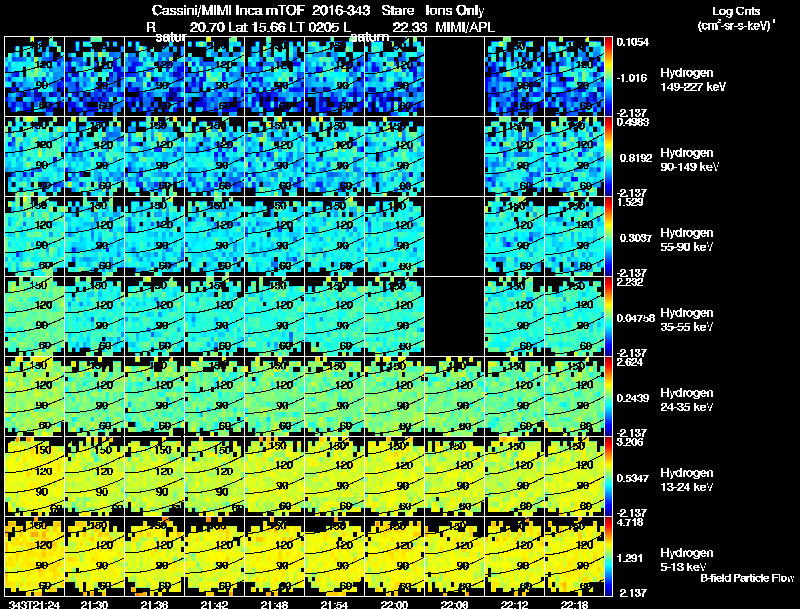Screen dimensions: 800x609
Task: Click the '21:36' time axis label
Action: (x=155, y=605)
